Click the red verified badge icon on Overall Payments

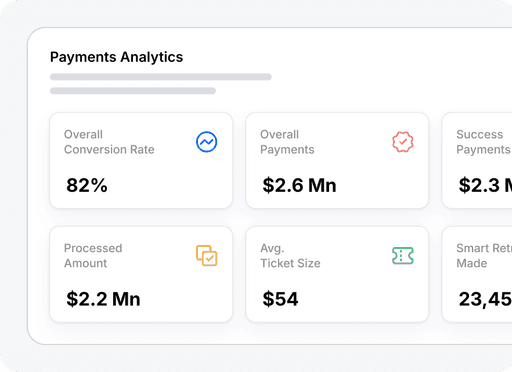click(x=403, y=142)
